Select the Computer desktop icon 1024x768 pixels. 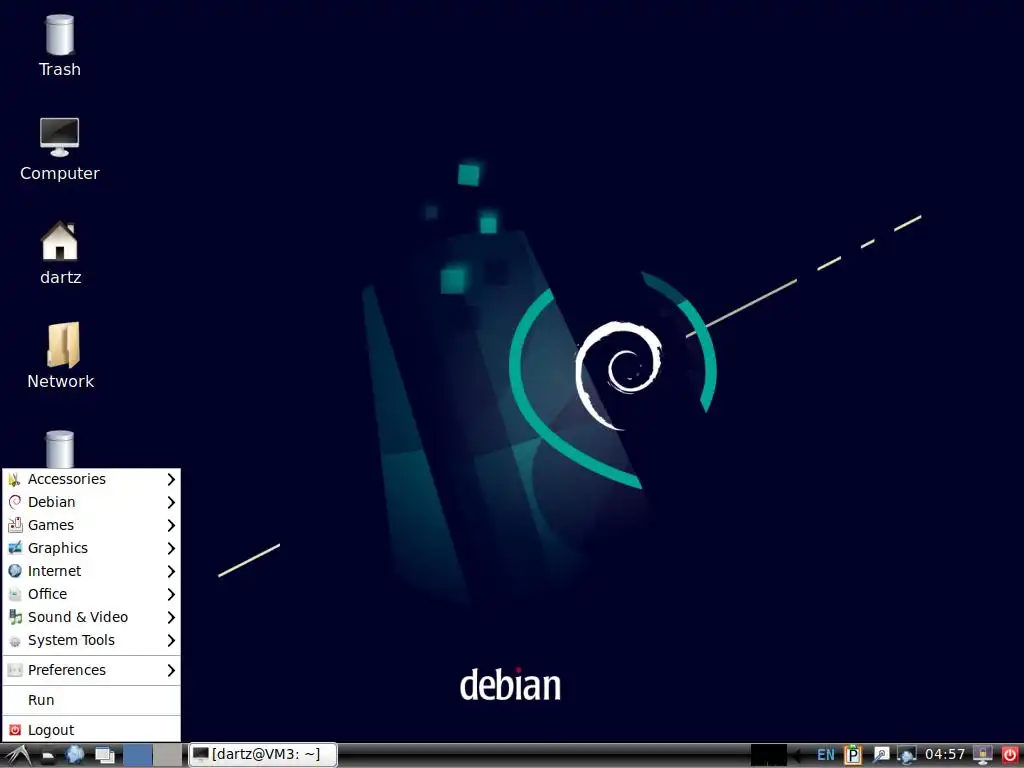[x=59, y=150]
